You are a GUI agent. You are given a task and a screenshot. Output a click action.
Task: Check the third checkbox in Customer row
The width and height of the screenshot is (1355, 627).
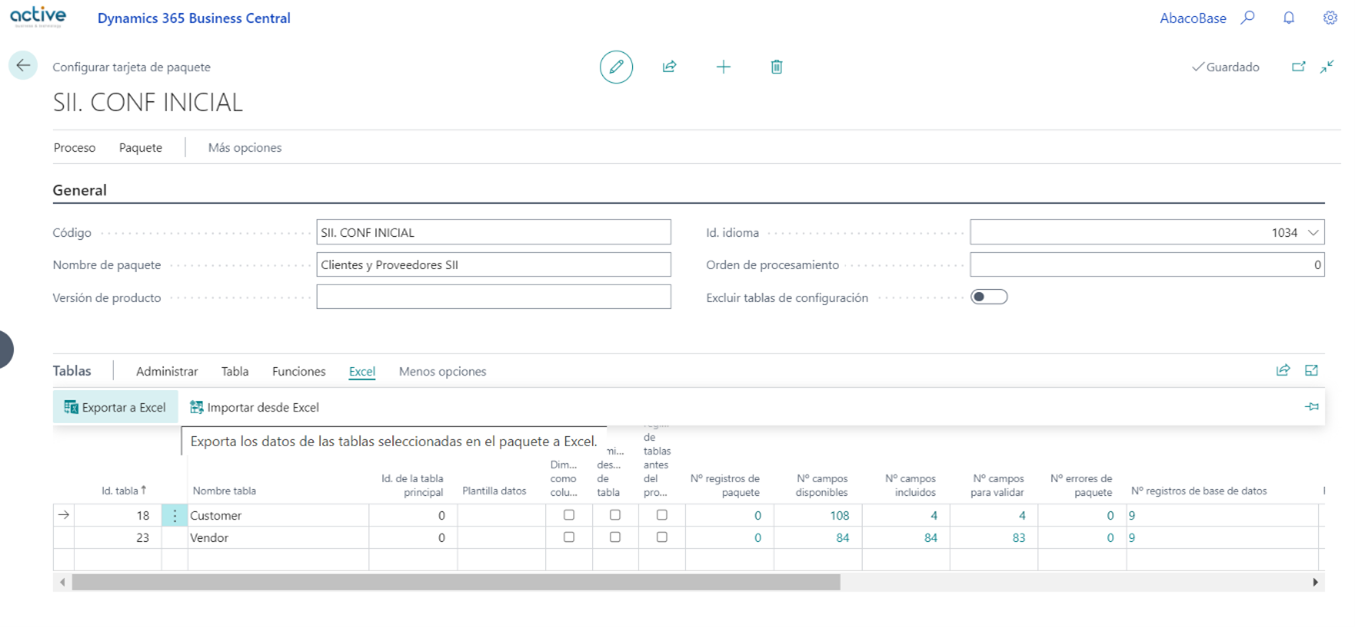pyautogui.click(x=662, y=515)
